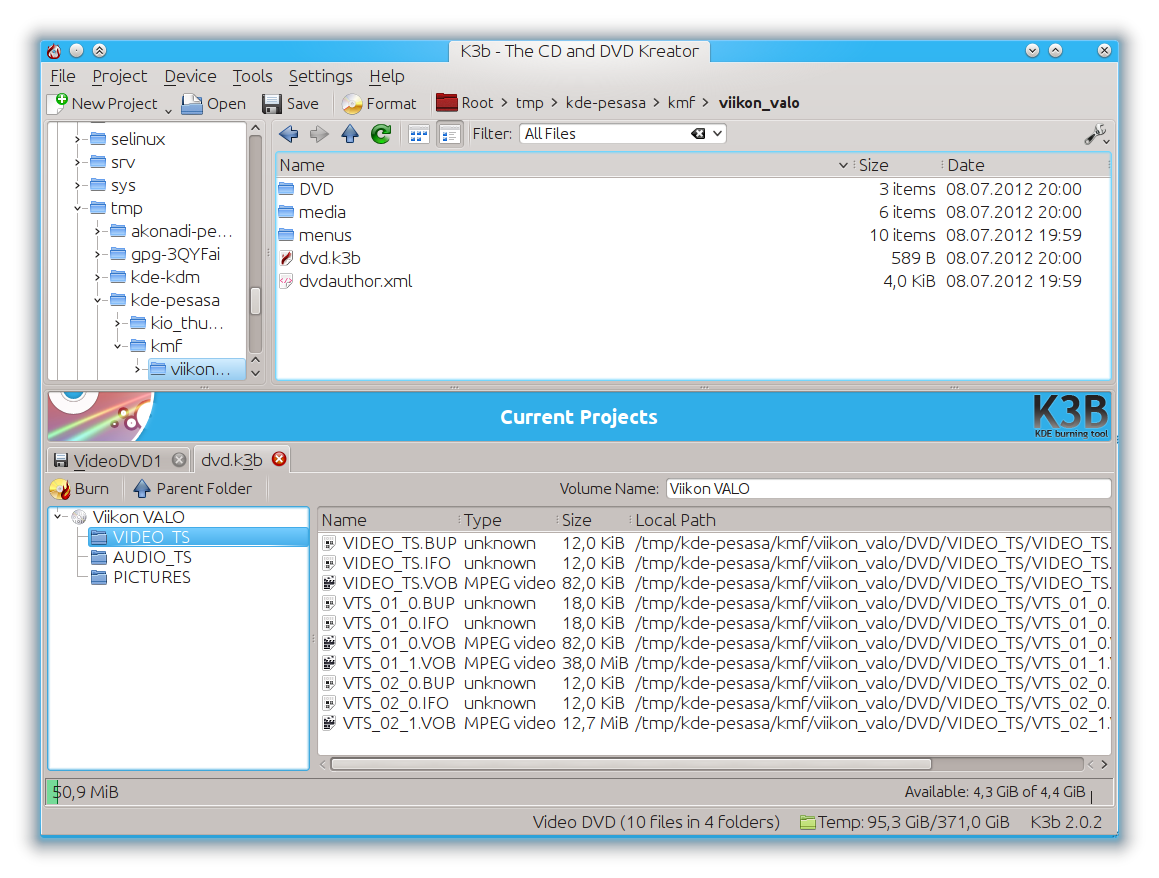The height and width of the screenshot is (878, 1159).
Task: Open the Tools menu
Action: point(253,76)
